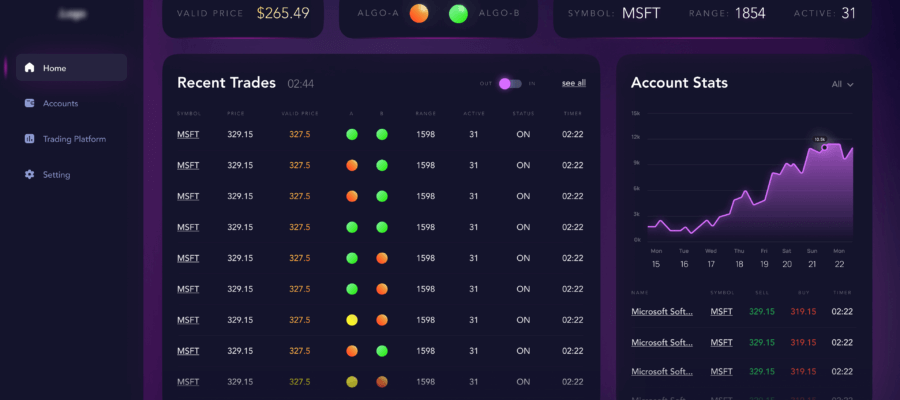This screenshot has width=900, height=400.
Task: Click the 12k label on chart axis
Action: point(635,138)
